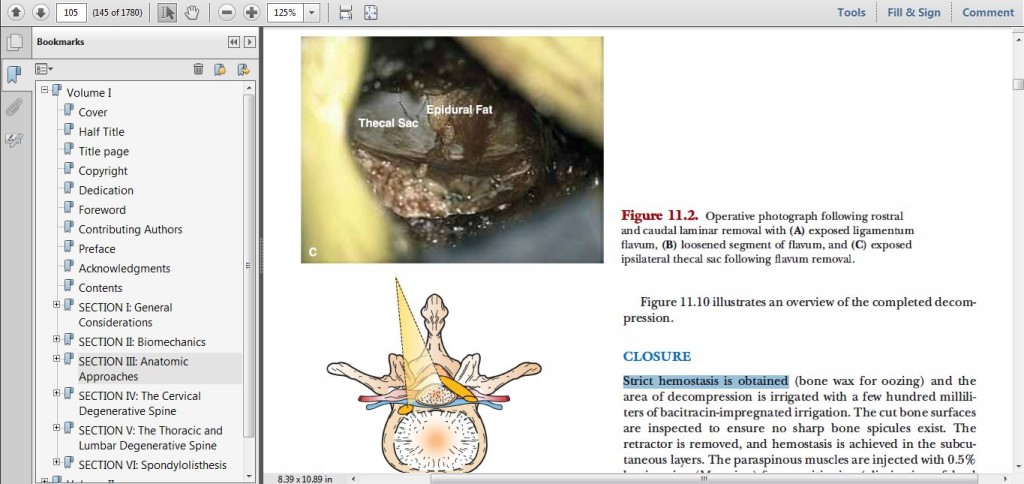Select SECTION II: Biomechanics bookmark

(142, 342)
